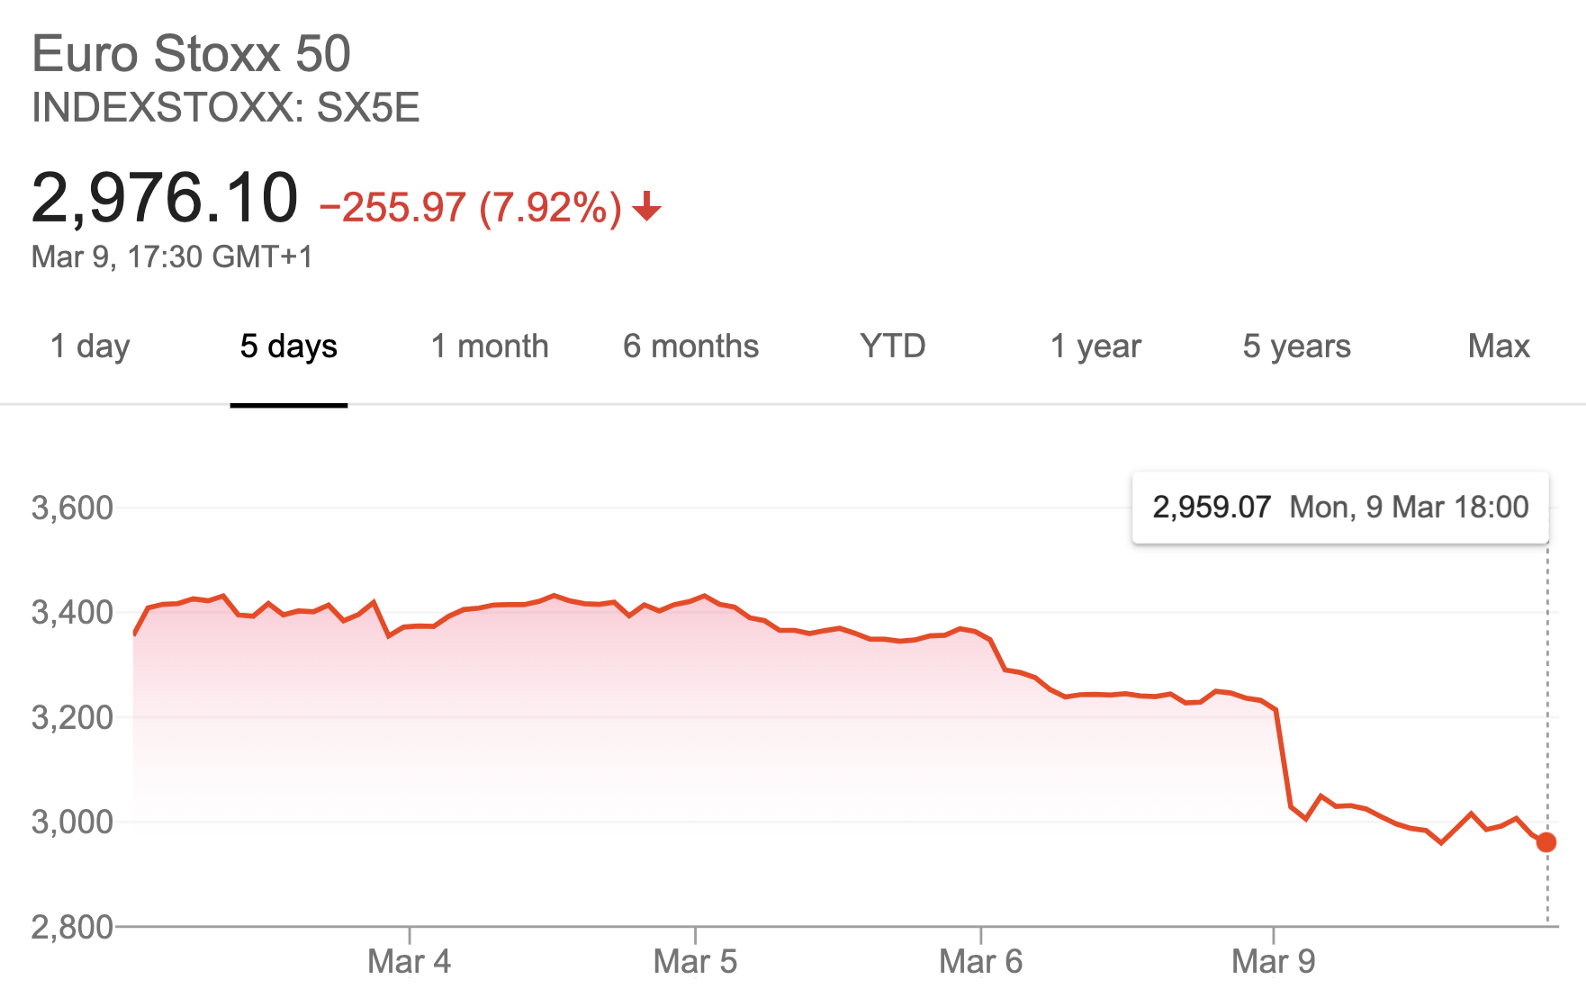1586x1006 pixels.
Task: Click the −255.97 (7.92%) change text
Action: (x=471, y=207)
